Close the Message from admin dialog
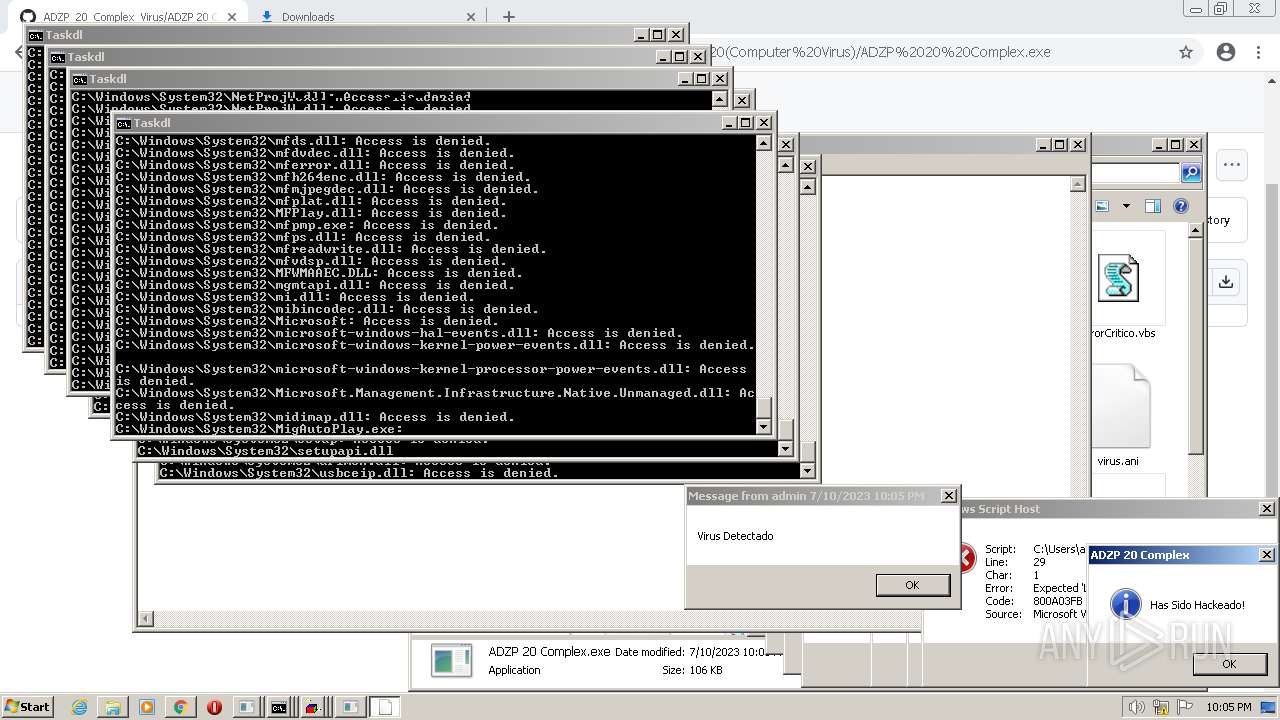The width and height of the screenshot is (1280, 720). [x=949, y=496]
